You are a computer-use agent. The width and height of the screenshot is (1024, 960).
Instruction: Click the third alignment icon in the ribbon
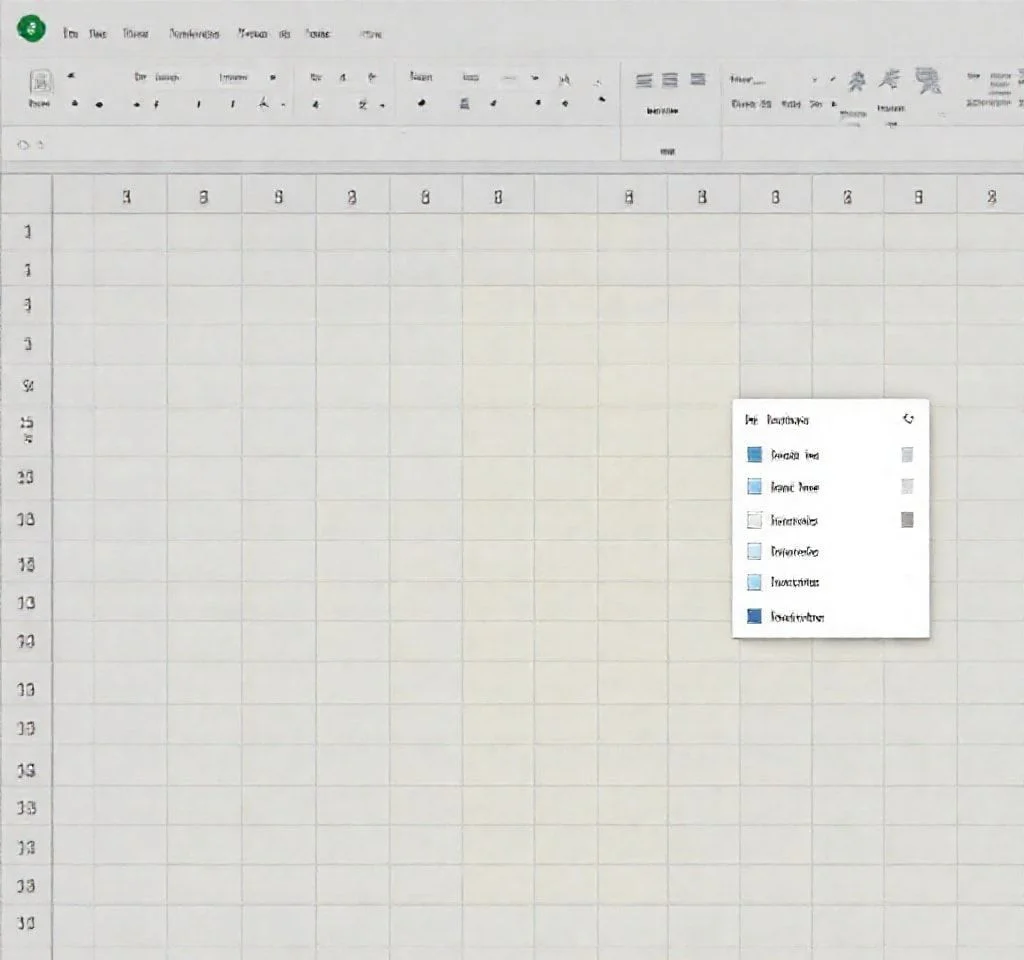pos(698,80)
